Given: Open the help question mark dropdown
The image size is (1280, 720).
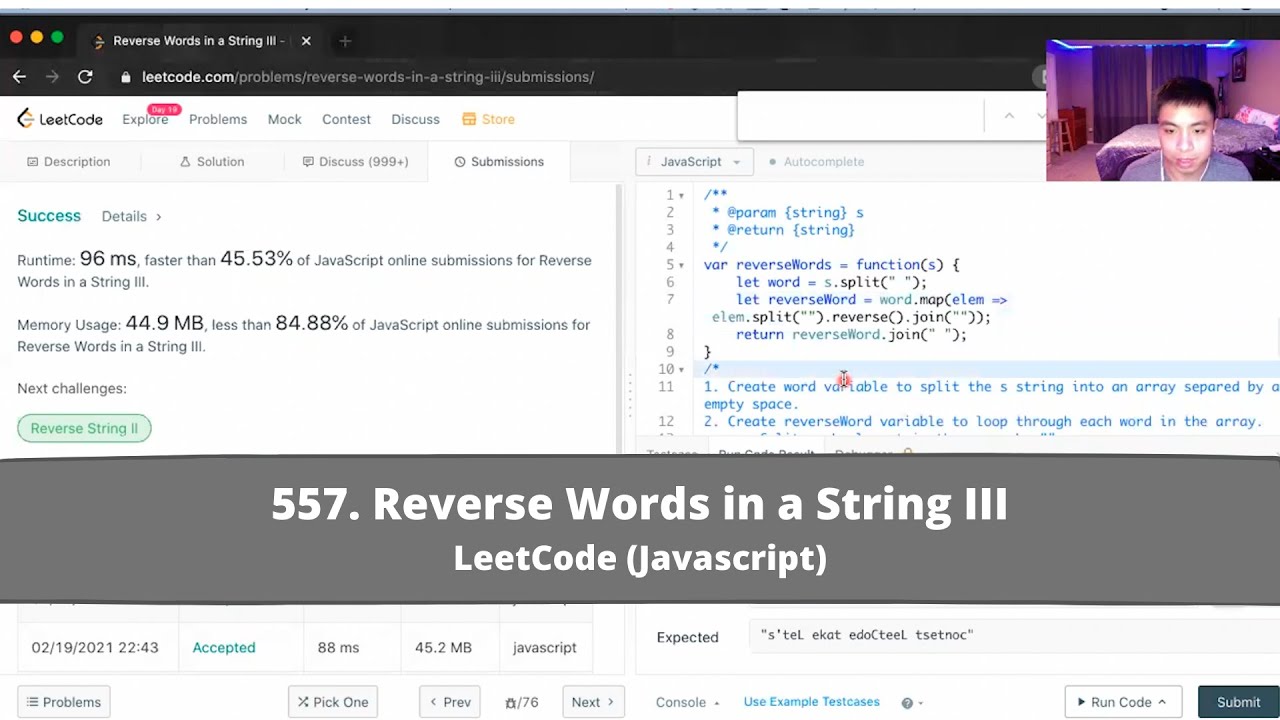Looking at the screenshot, I should pos(912,703).
